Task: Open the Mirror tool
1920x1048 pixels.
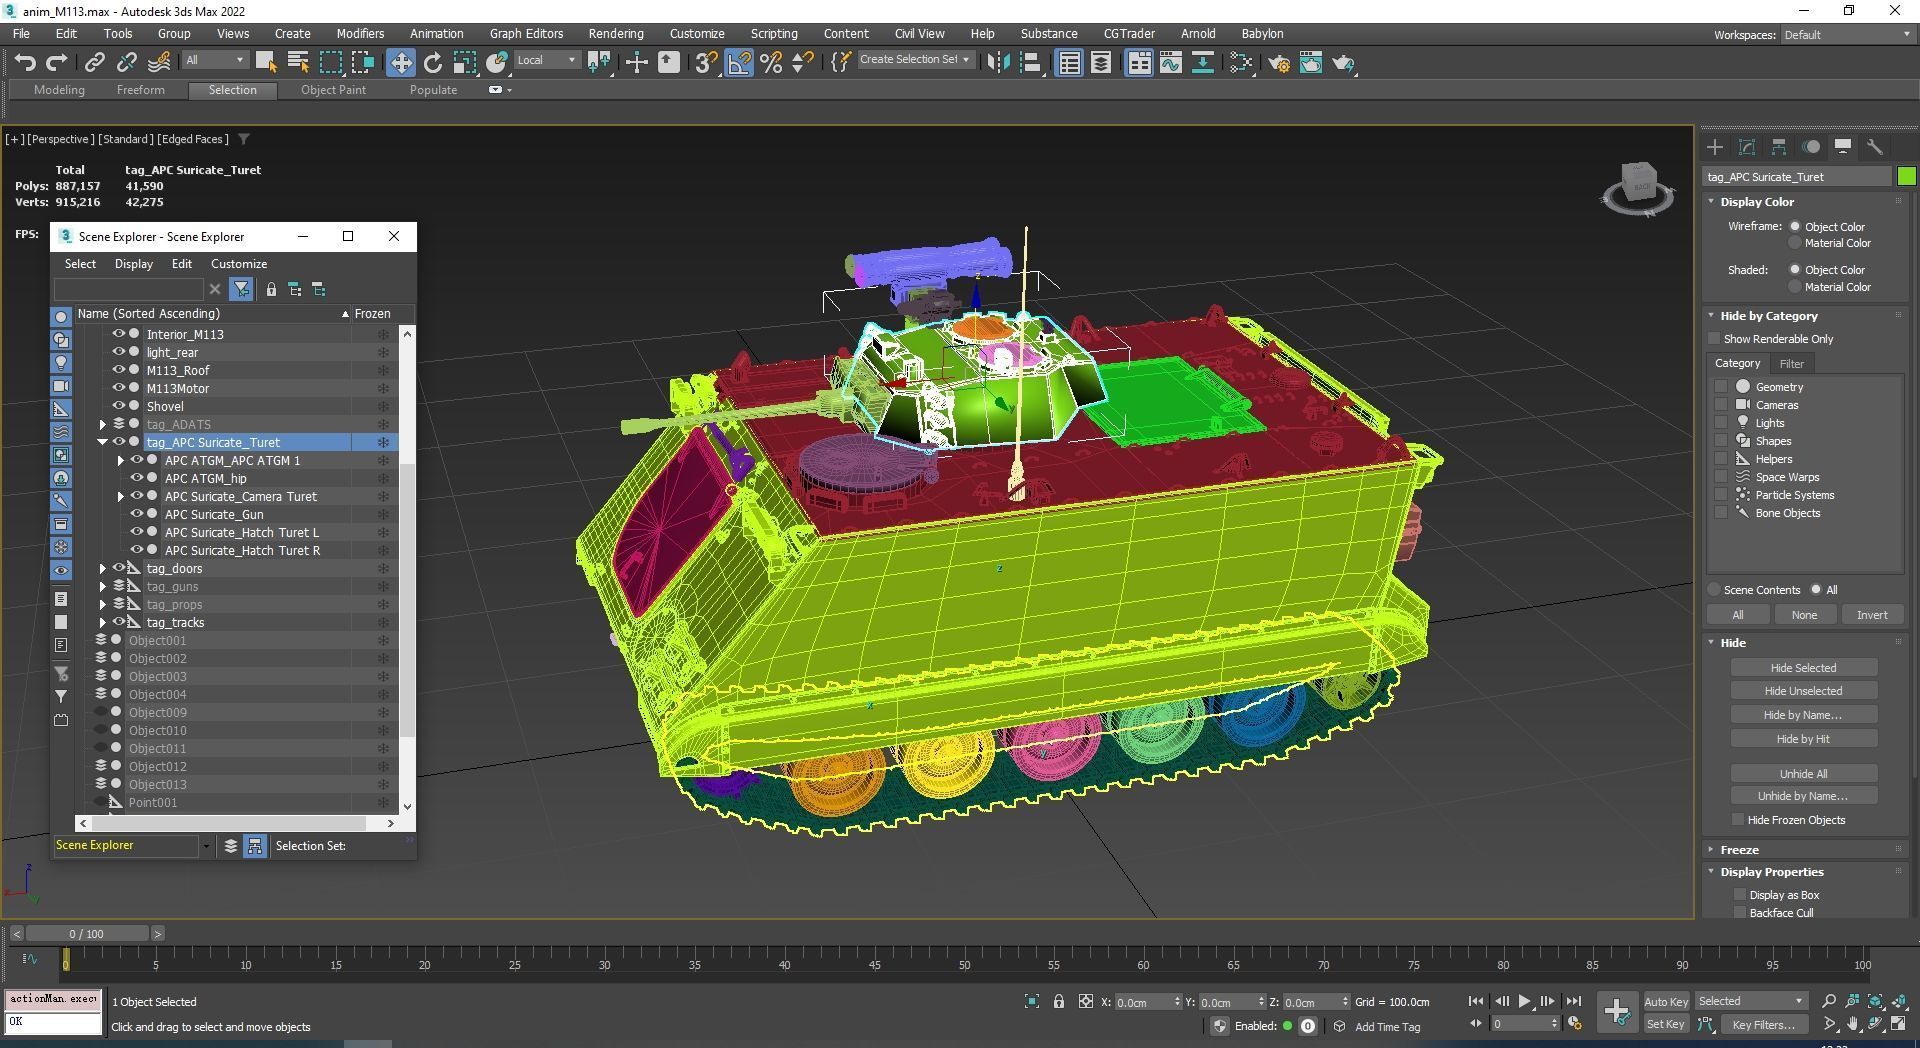Action: [x=998, y=63]
